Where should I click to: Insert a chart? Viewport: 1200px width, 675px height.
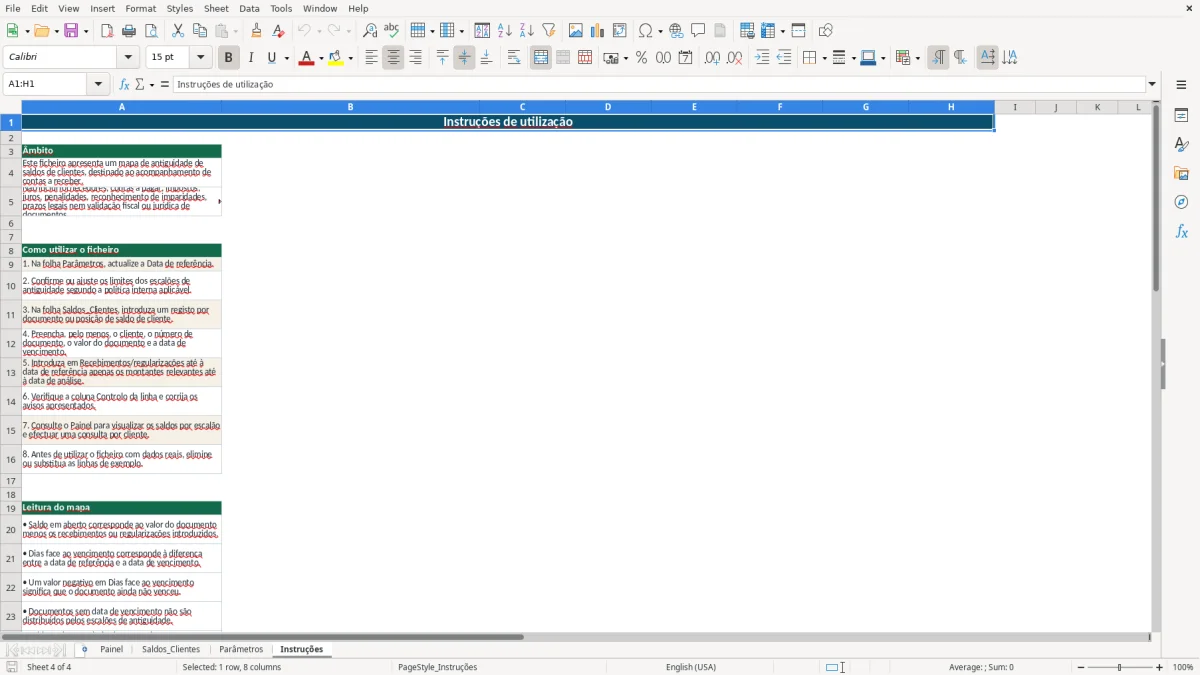click(x=598, y=31)
